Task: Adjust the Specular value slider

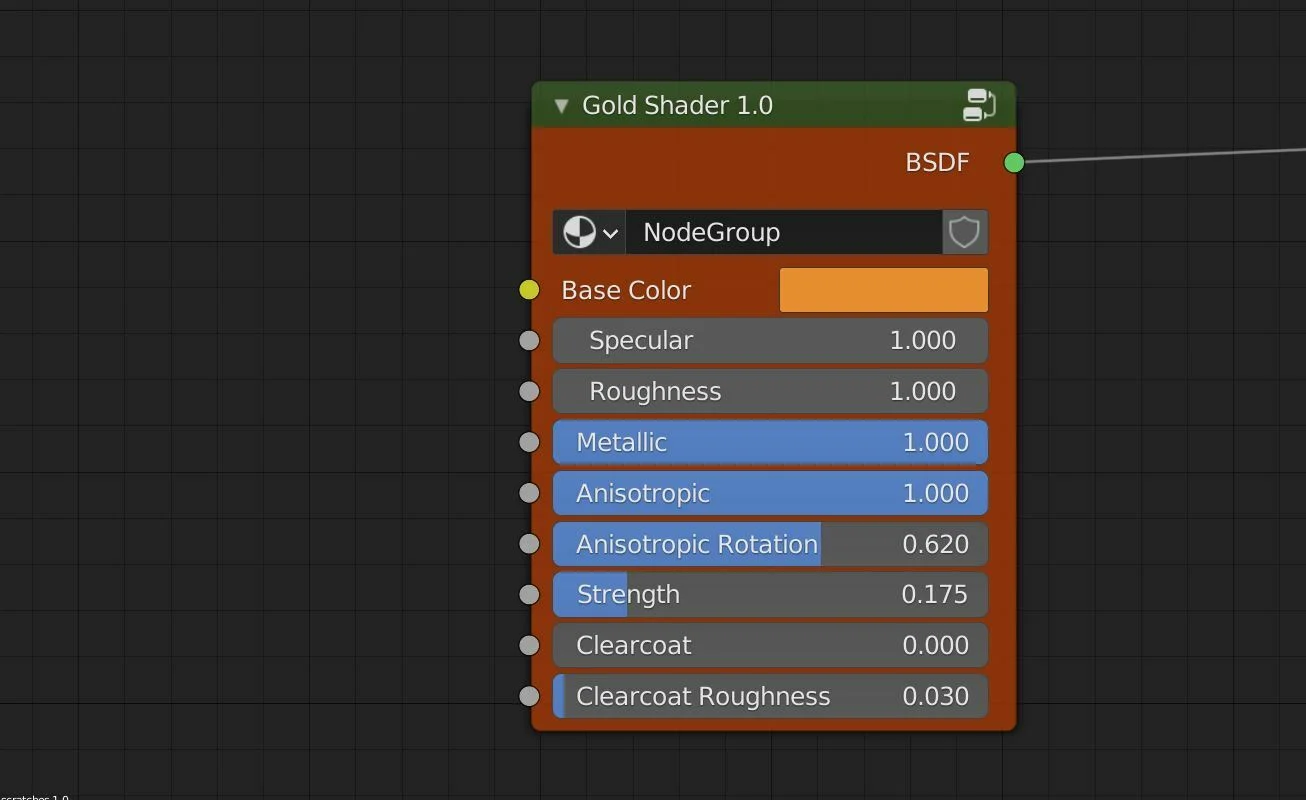Action: pos(770,340)
